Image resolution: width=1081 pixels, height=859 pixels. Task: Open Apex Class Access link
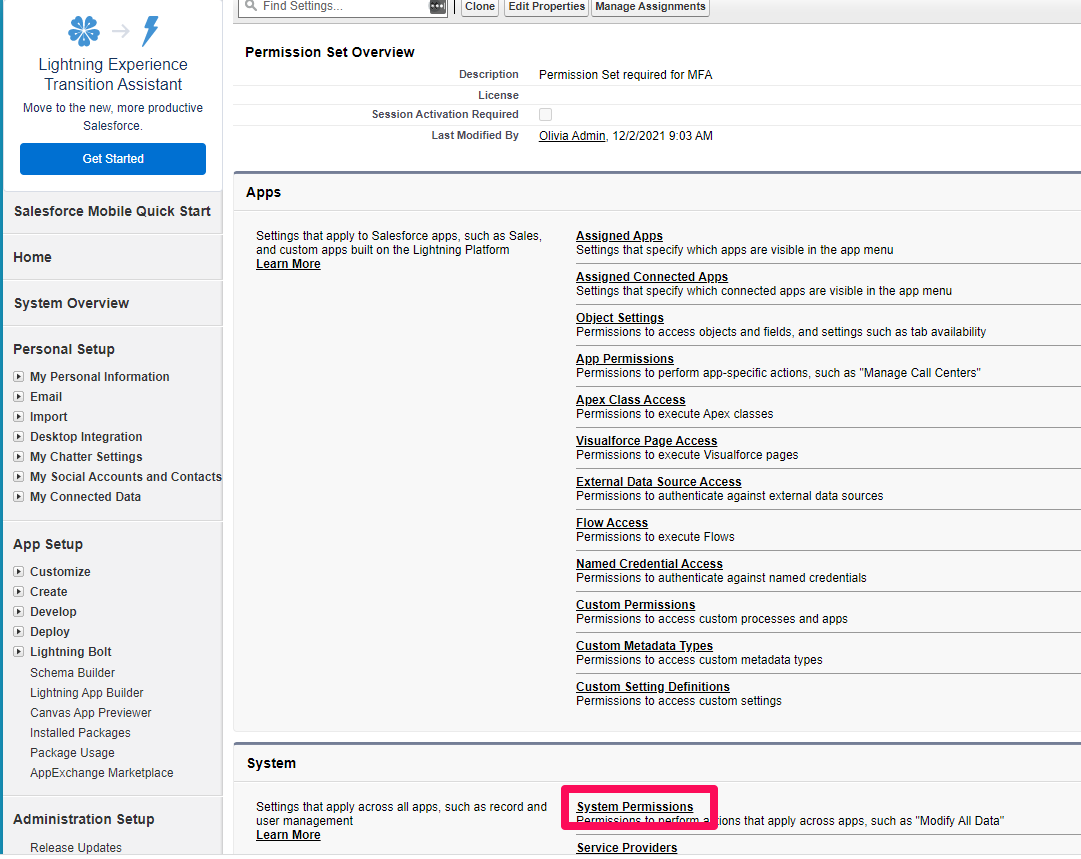tap(631, 400)
